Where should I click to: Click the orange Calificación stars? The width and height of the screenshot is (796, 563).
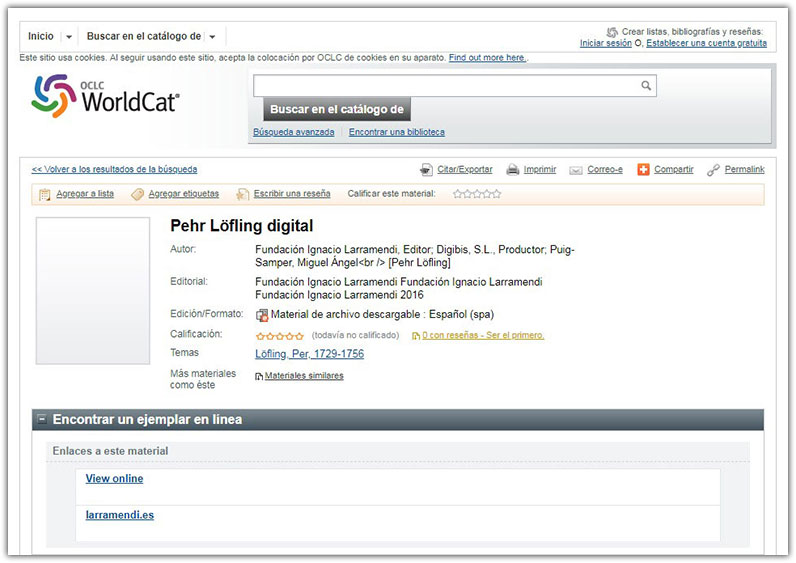click(x=280, y=336)
